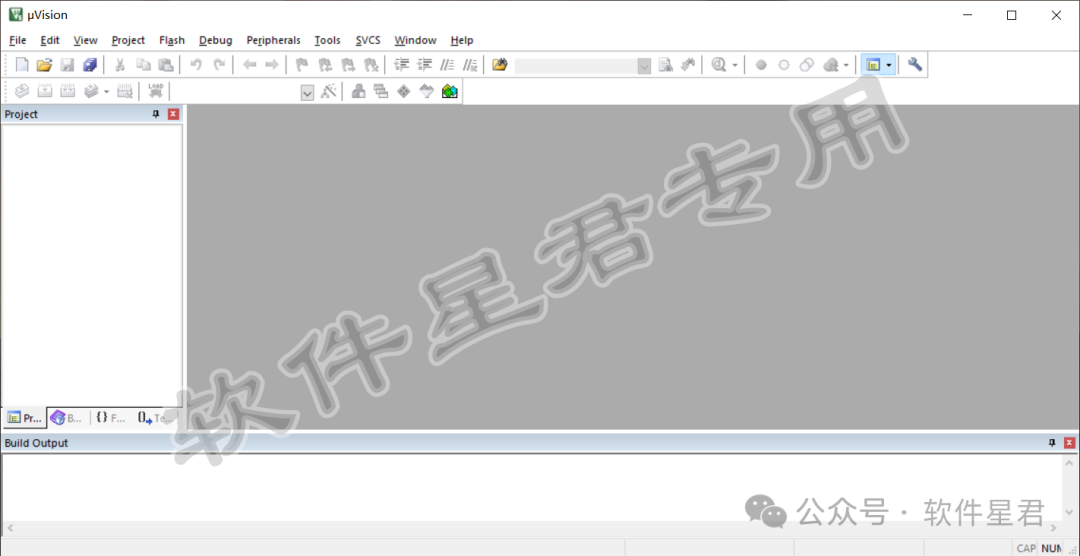The height and width of the screenshot is (556, 1080).
Task: Switch to the Templates tab
Action: 154,418
